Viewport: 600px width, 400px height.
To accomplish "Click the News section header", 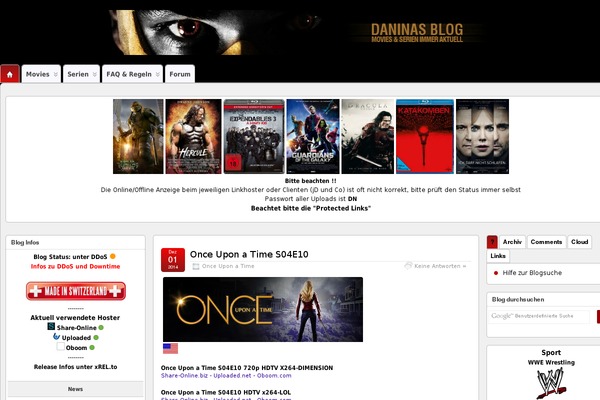I will point(75,389).
